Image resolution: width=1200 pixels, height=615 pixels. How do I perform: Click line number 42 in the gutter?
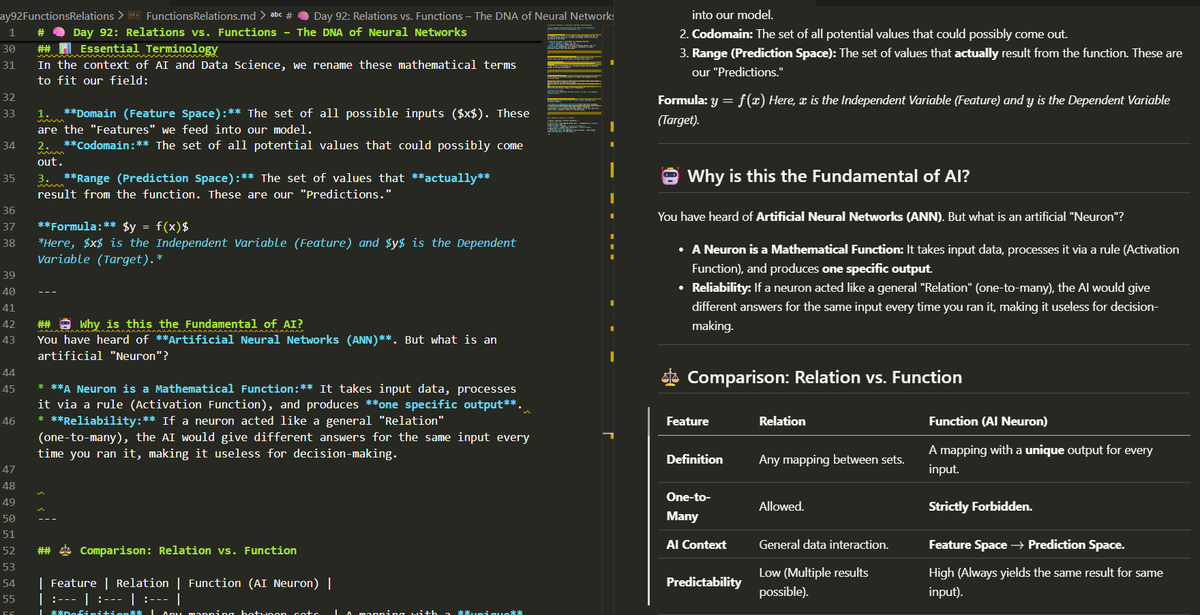click(x=9, y=324)
